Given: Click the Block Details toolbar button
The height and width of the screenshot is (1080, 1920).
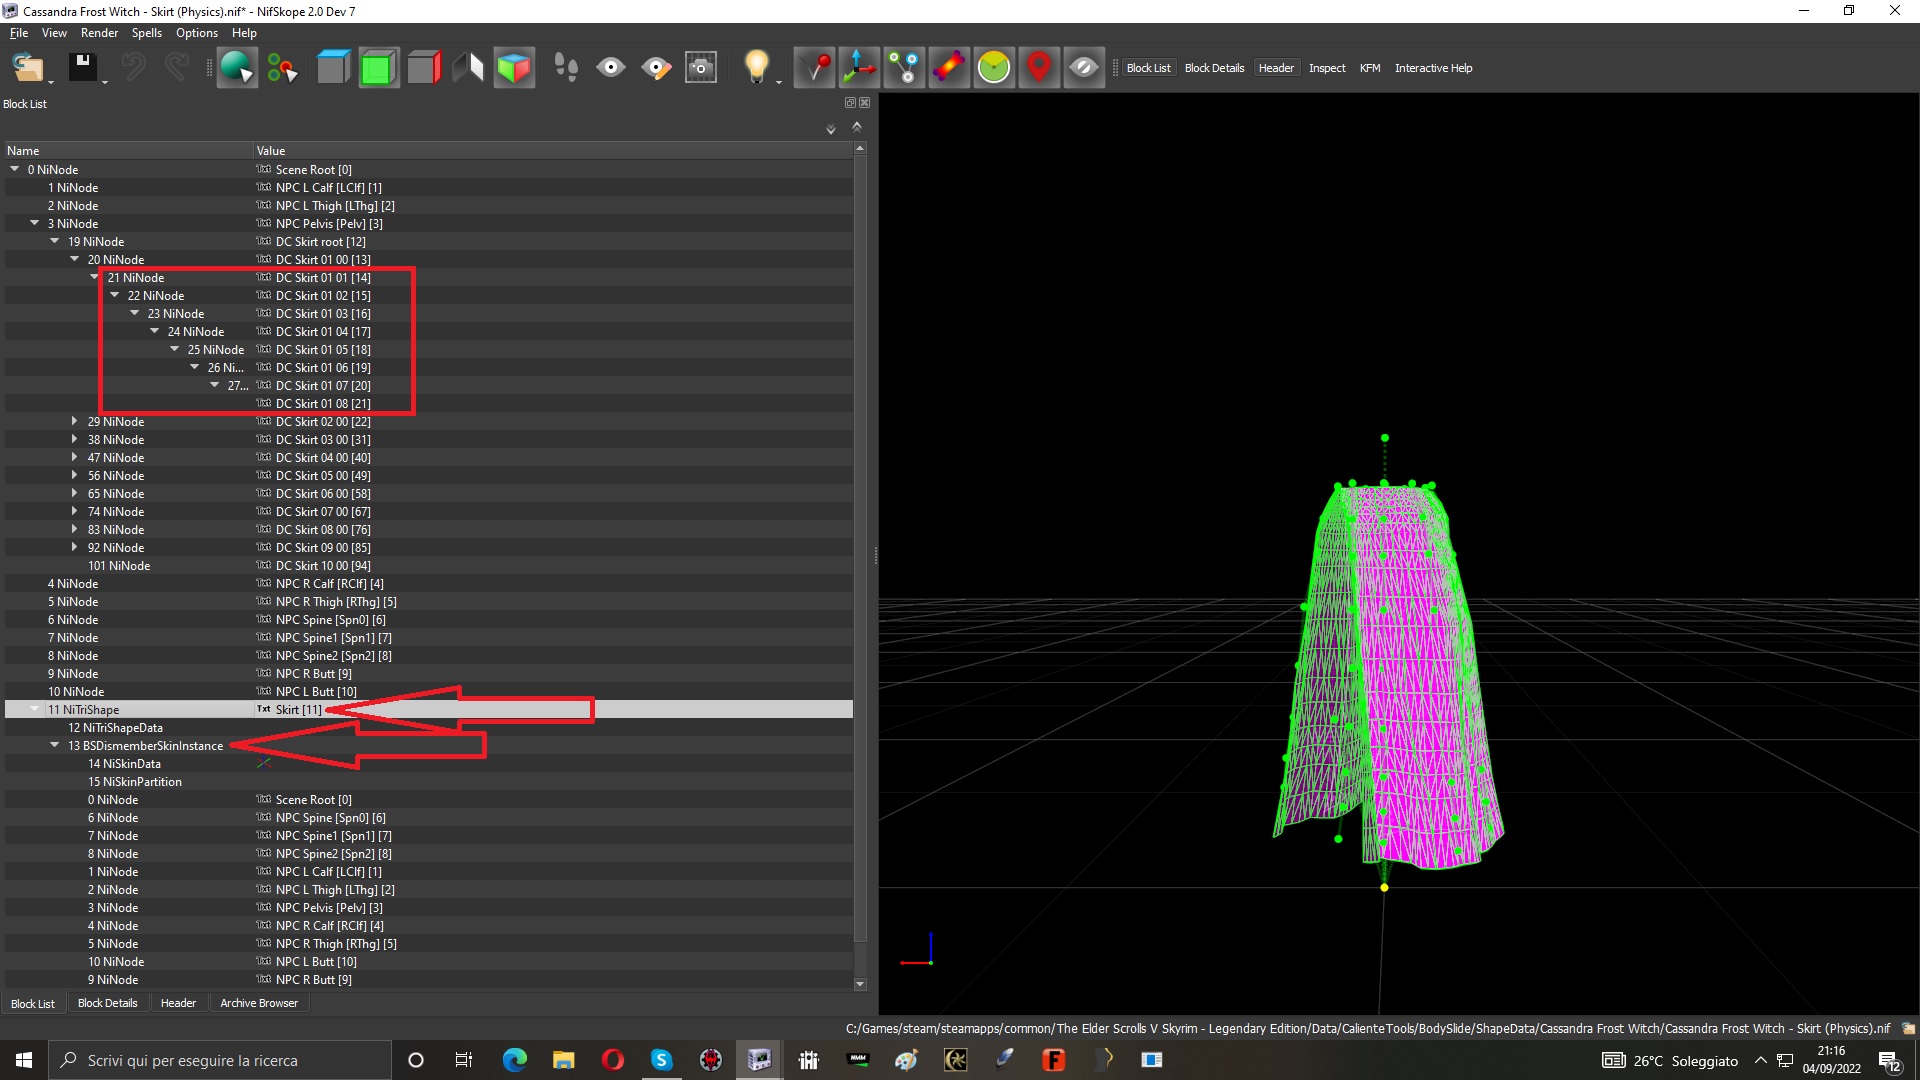Looking at the screenshot, I should (1214, 68).
